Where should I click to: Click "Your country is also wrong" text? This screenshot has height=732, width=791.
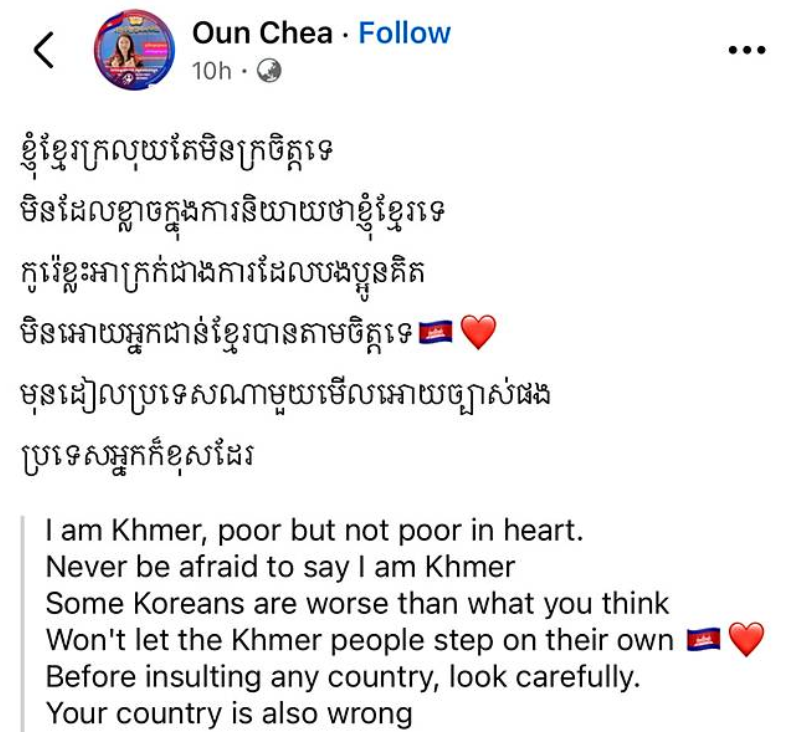click(x=229, y=713)
